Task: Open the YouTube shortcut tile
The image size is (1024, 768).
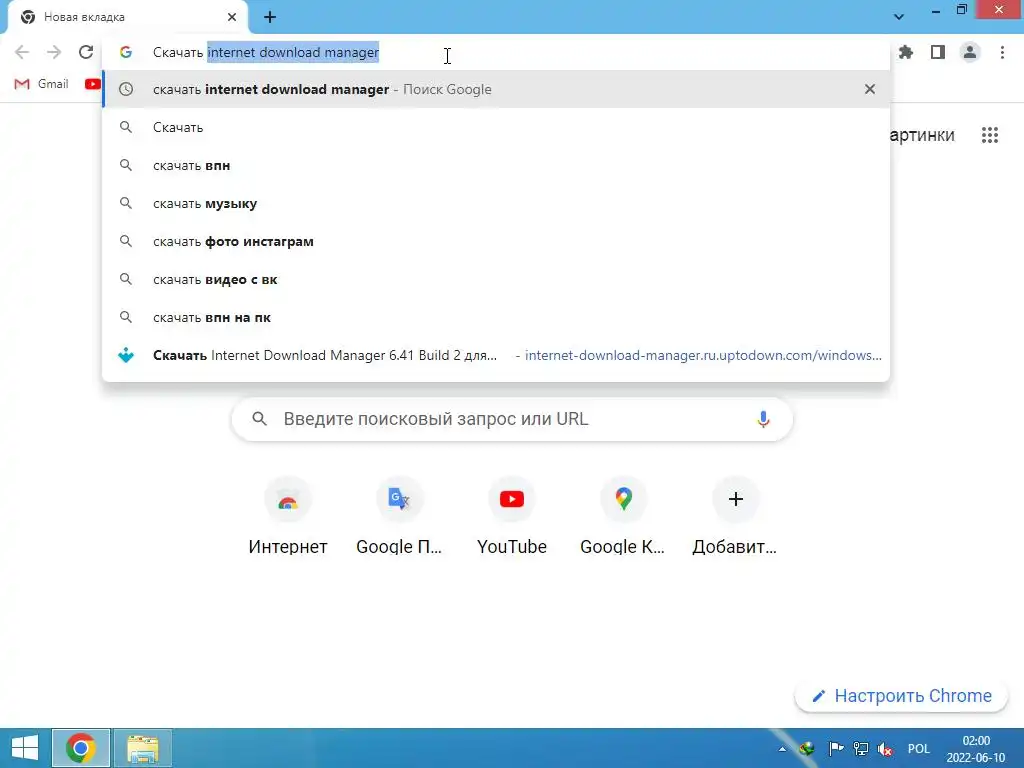Action: 512,517
